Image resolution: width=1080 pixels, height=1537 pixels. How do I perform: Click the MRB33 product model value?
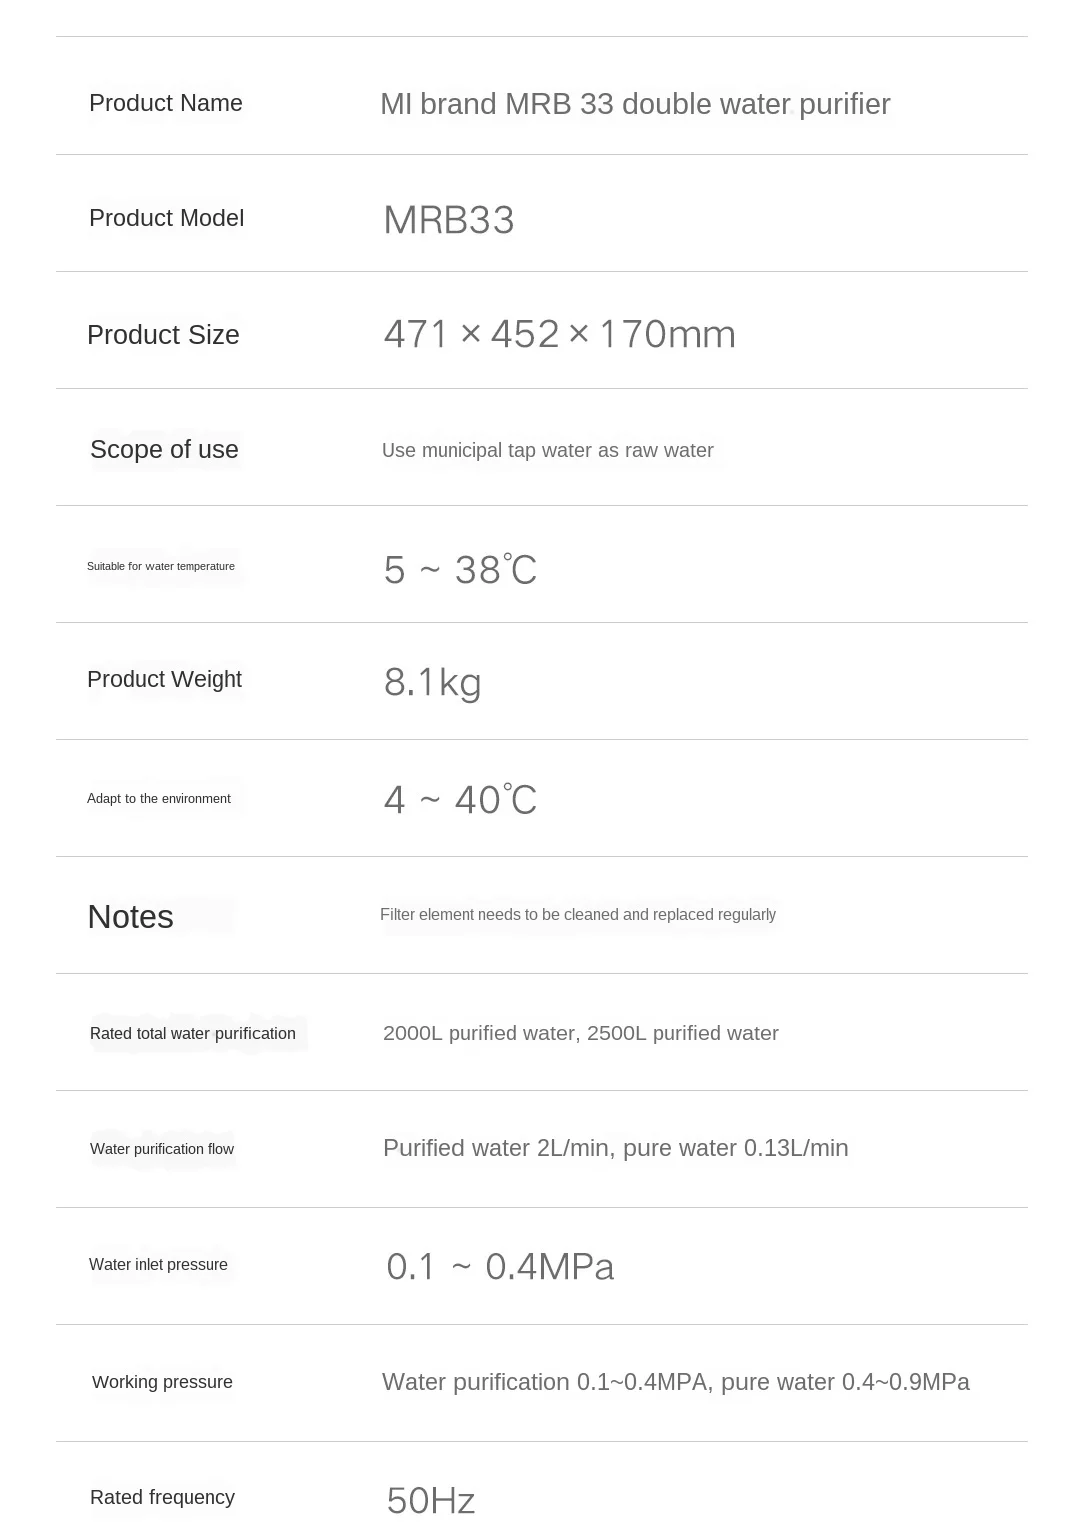point(449,220)
